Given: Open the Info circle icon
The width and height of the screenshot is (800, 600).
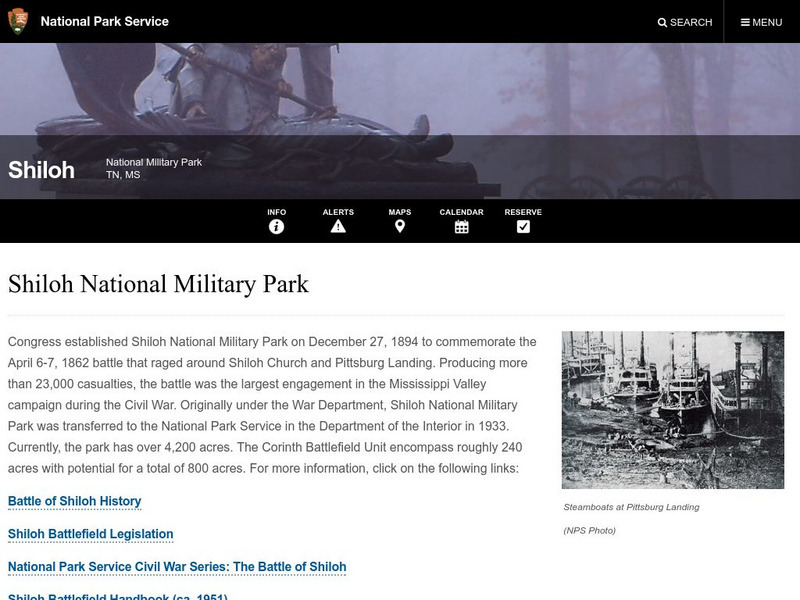Looking at the screenshot, I should (276, 227).
